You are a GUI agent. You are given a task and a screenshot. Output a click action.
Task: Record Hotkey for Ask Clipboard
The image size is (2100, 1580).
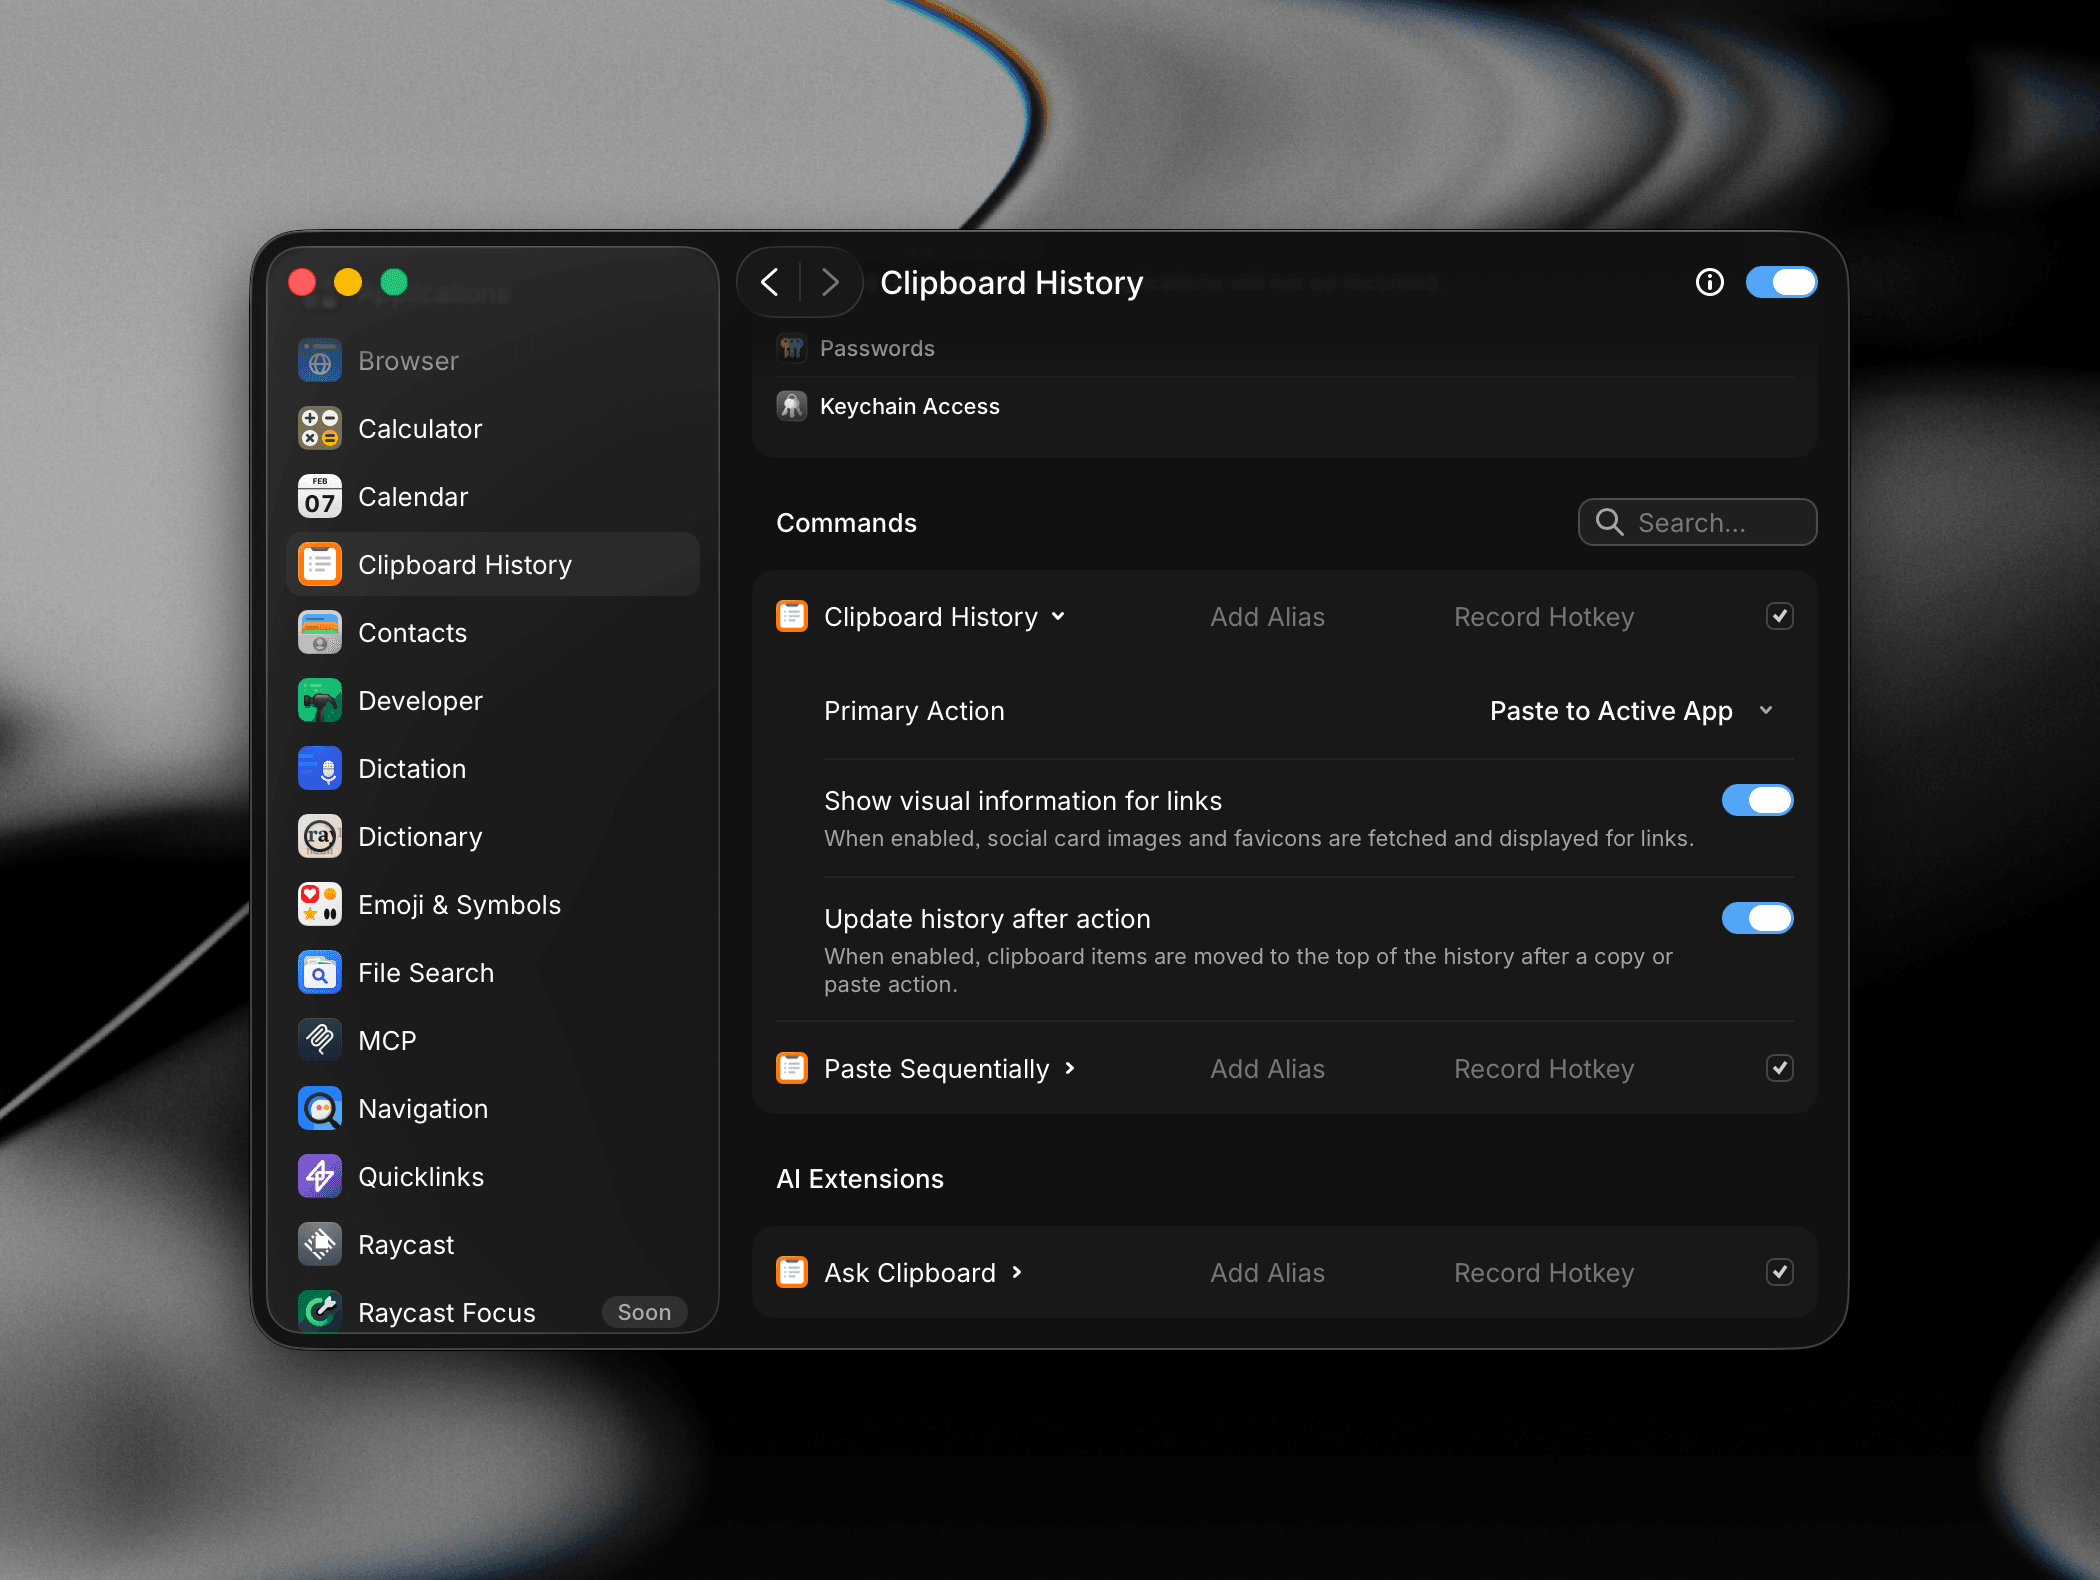(1544, 1273)
